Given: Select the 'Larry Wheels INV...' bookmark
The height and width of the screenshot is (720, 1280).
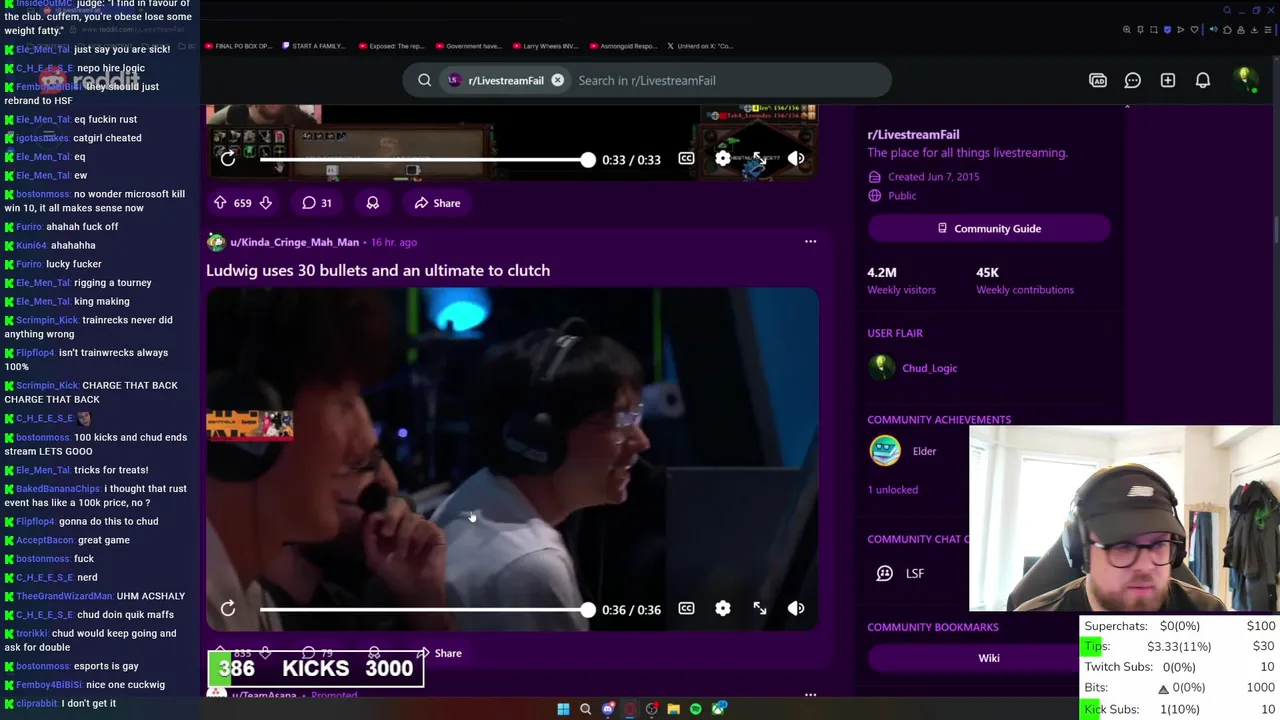Looking at the screenshot, I should point(545,46).
